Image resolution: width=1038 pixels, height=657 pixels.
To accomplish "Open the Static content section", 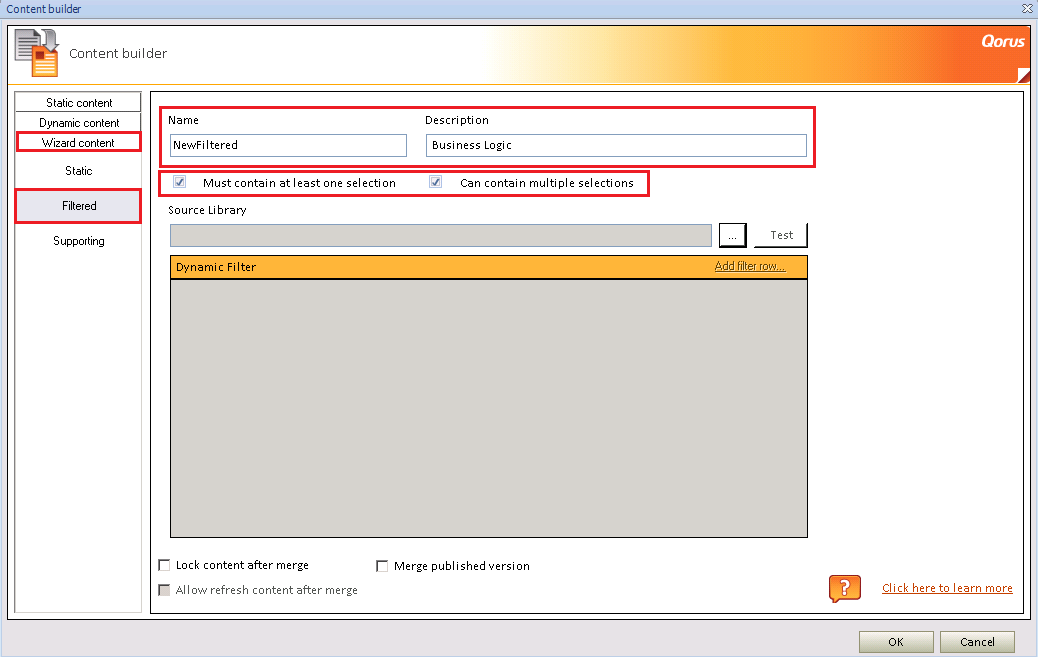I will click(x=78, y=102).
